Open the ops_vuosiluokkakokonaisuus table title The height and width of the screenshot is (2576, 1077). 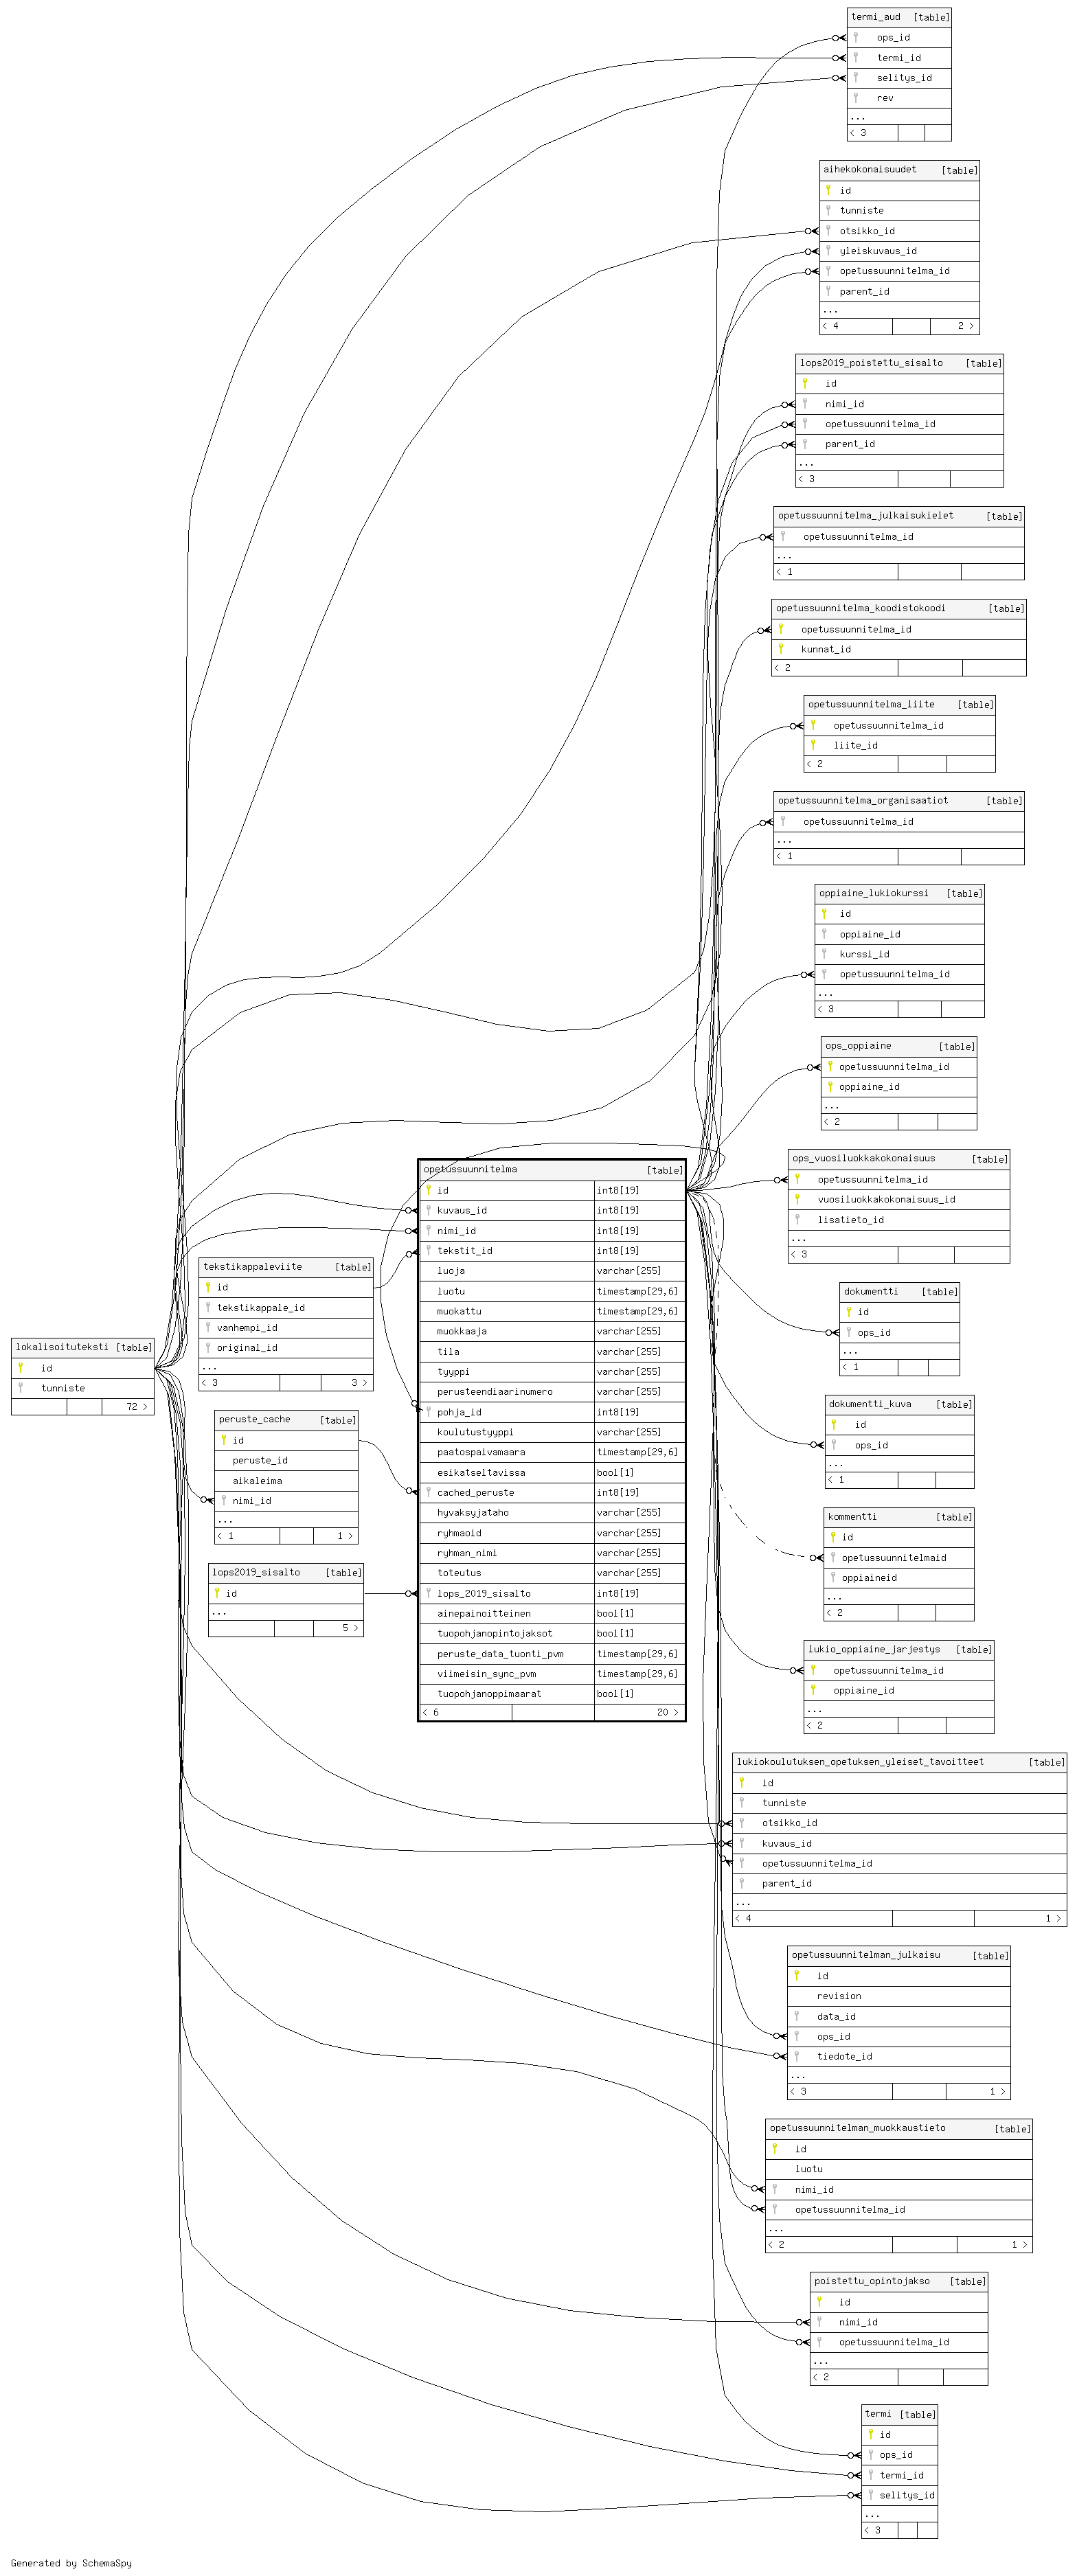864,1158
